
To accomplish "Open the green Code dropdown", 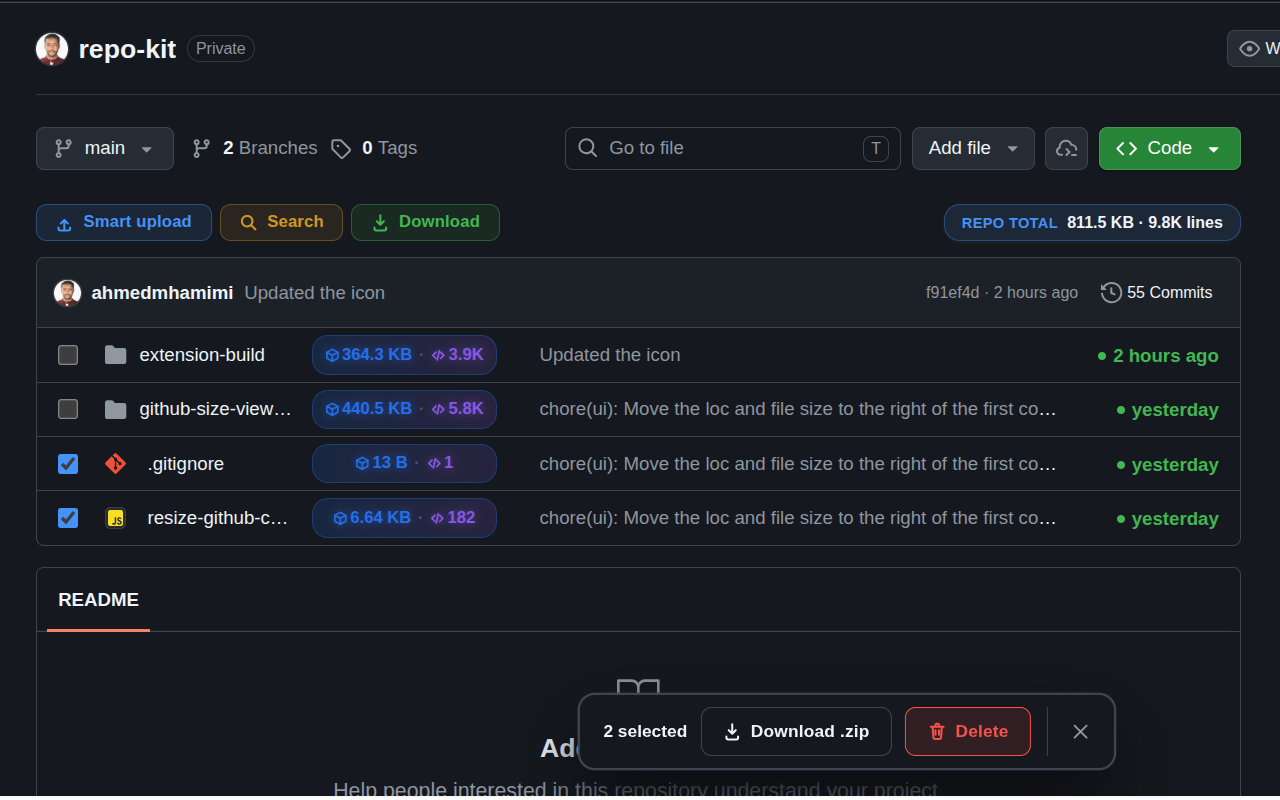I will coord(1170,148).
